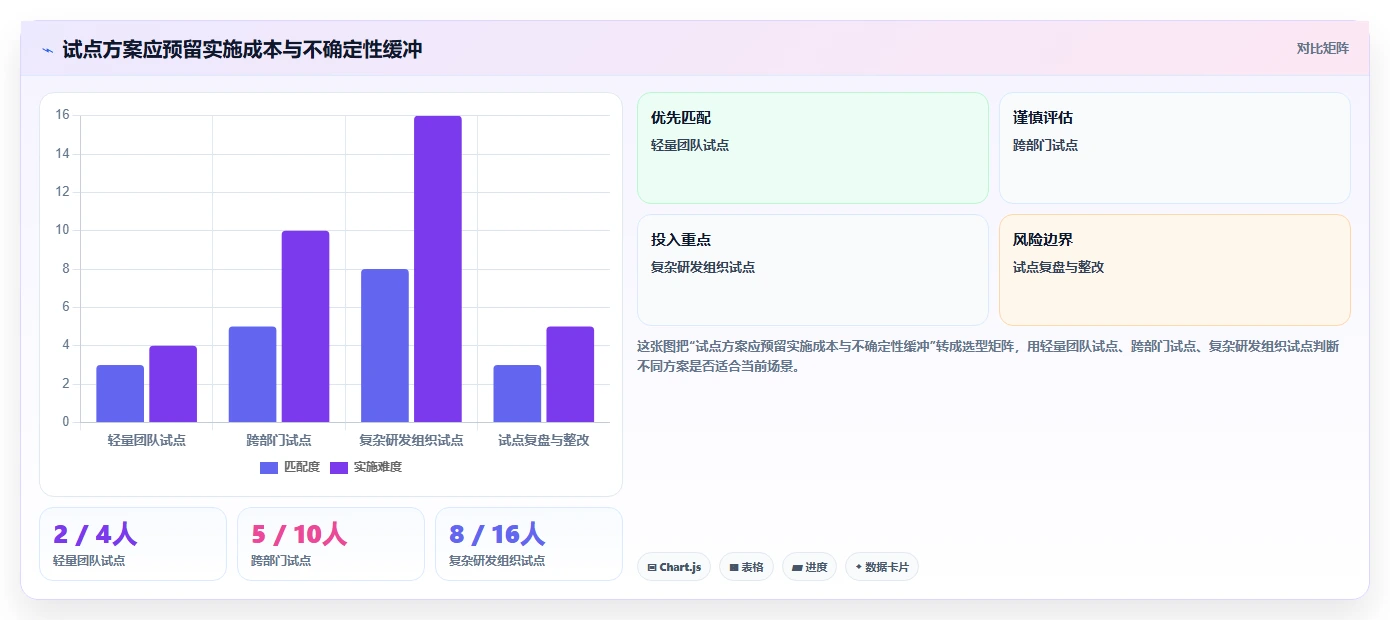The image size is (1390, 620).
Task: Click the 复杂研发组织试点 x-axis label
Action: click(x=411, y=440)
